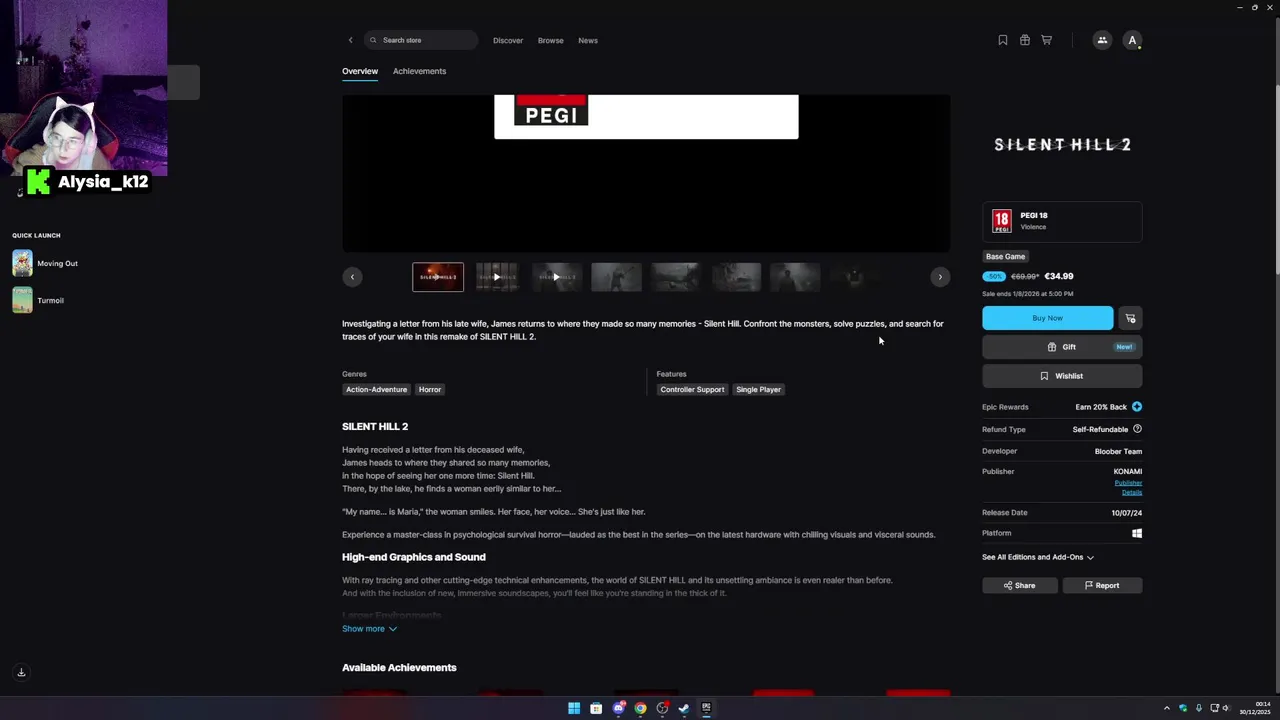1280x720 pixels.
Task: Click the Windows platform icon
Action: point(1137,533)
